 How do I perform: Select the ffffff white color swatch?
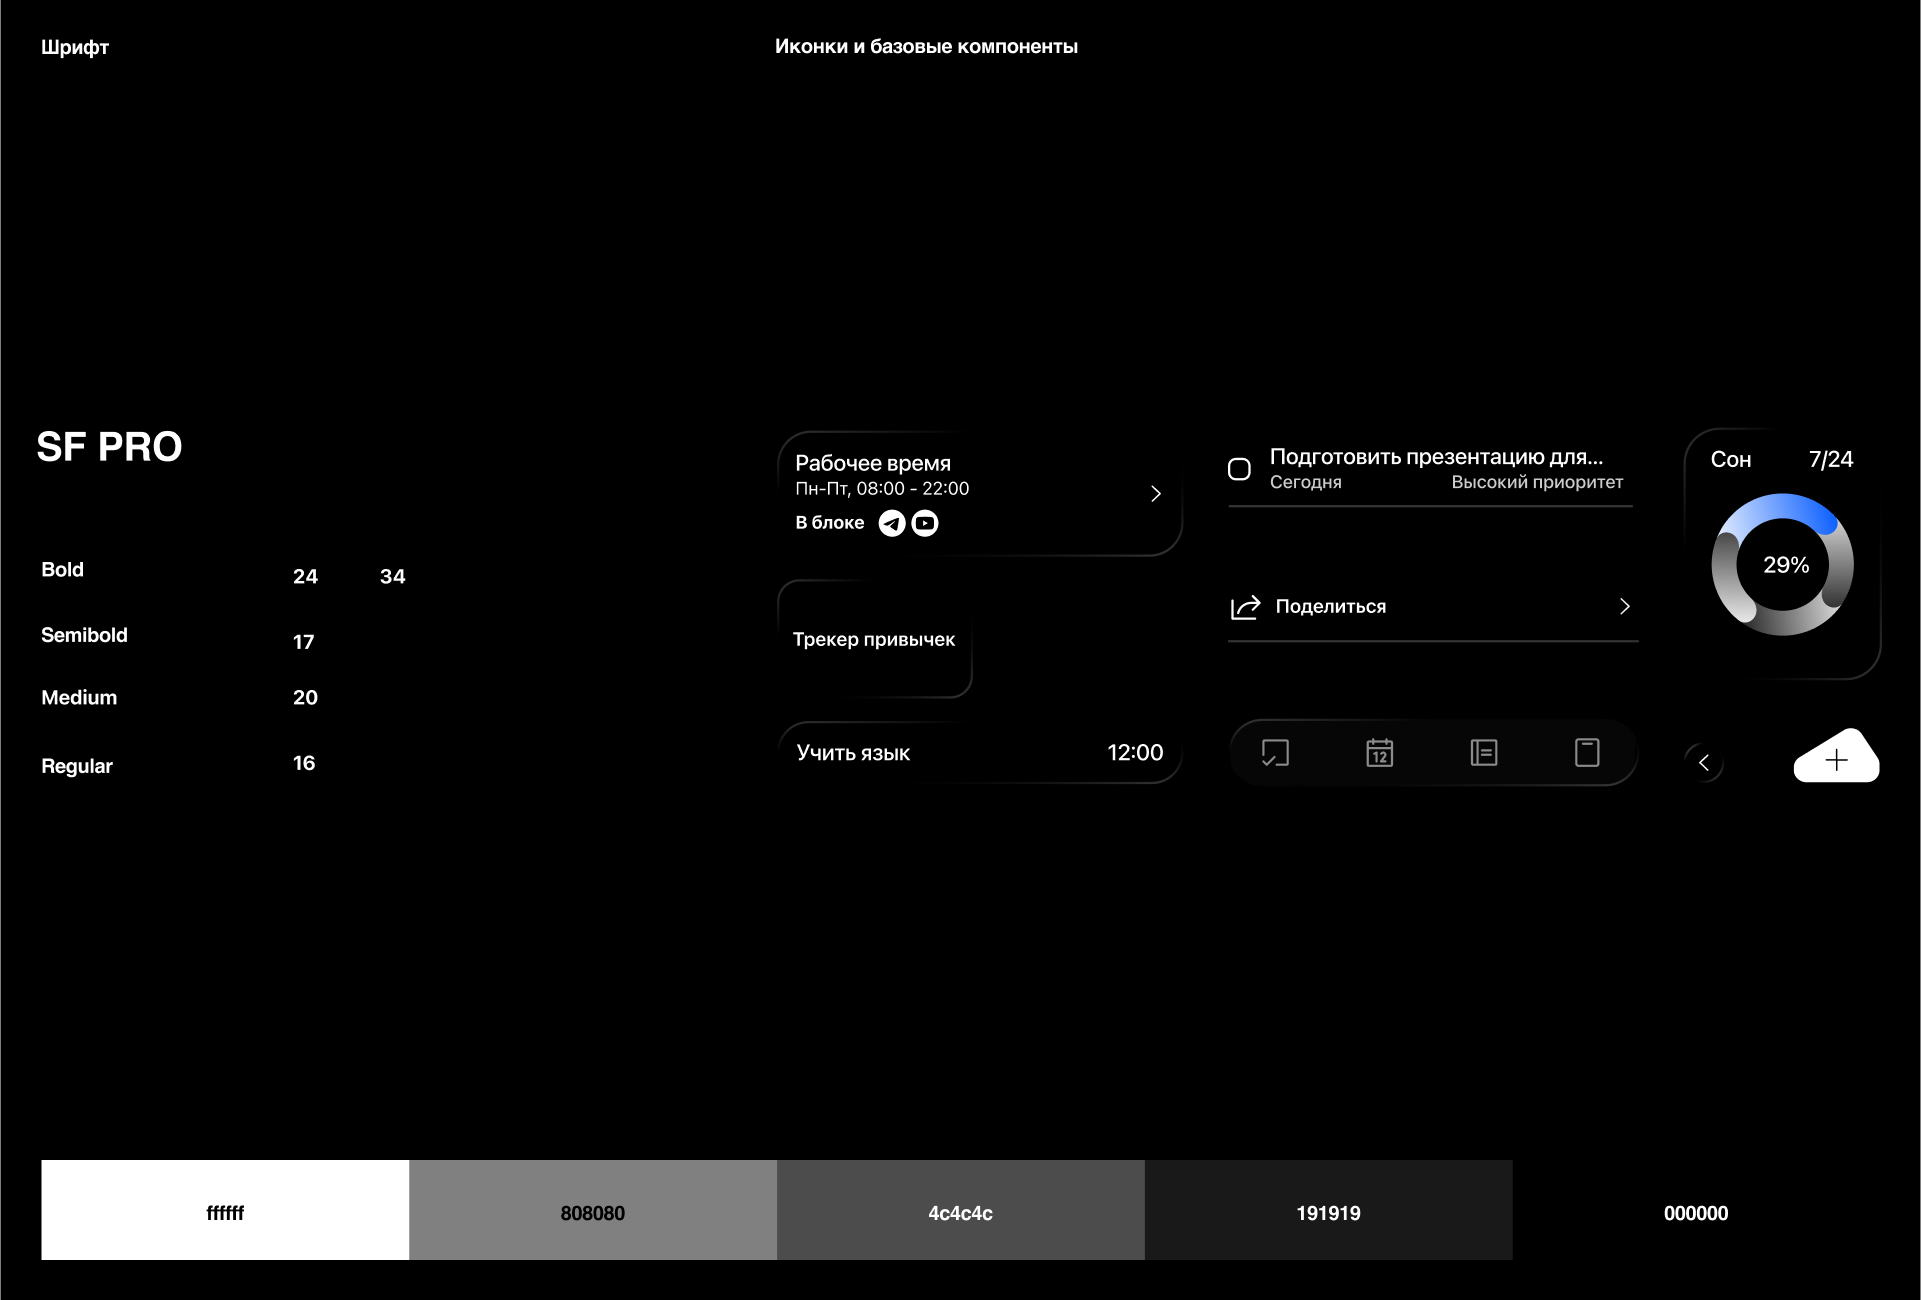pyautogui.click(x=225, y=1210)
